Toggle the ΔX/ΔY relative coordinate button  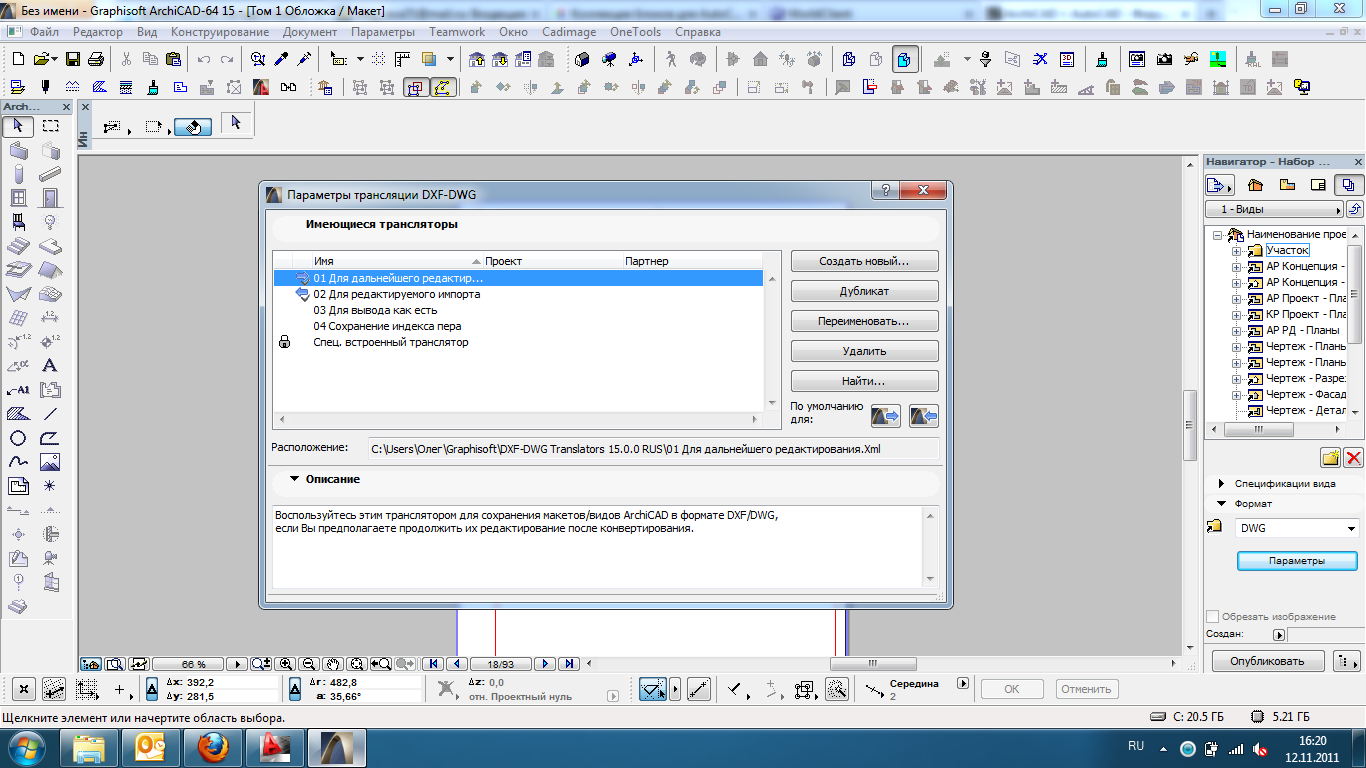click(x=152, y=689)
